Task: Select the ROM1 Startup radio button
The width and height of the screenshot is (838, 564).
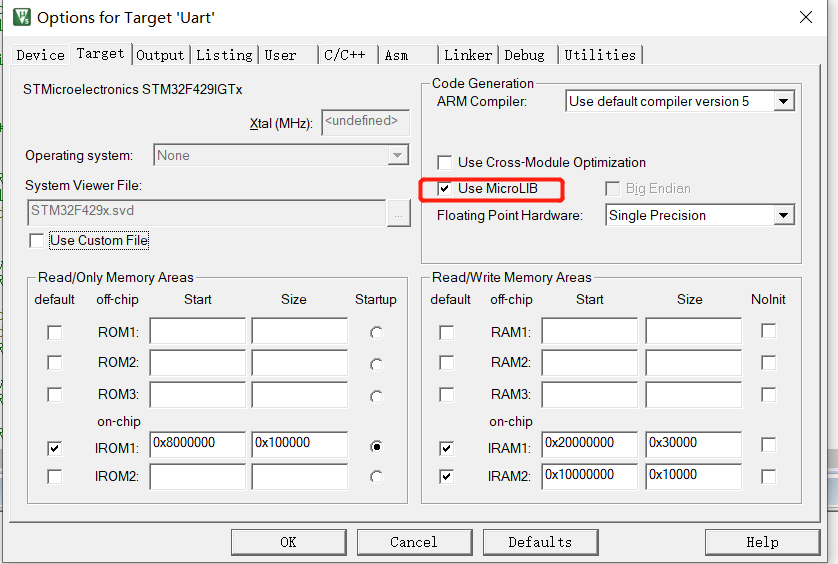Action: [x=376, y=333]
